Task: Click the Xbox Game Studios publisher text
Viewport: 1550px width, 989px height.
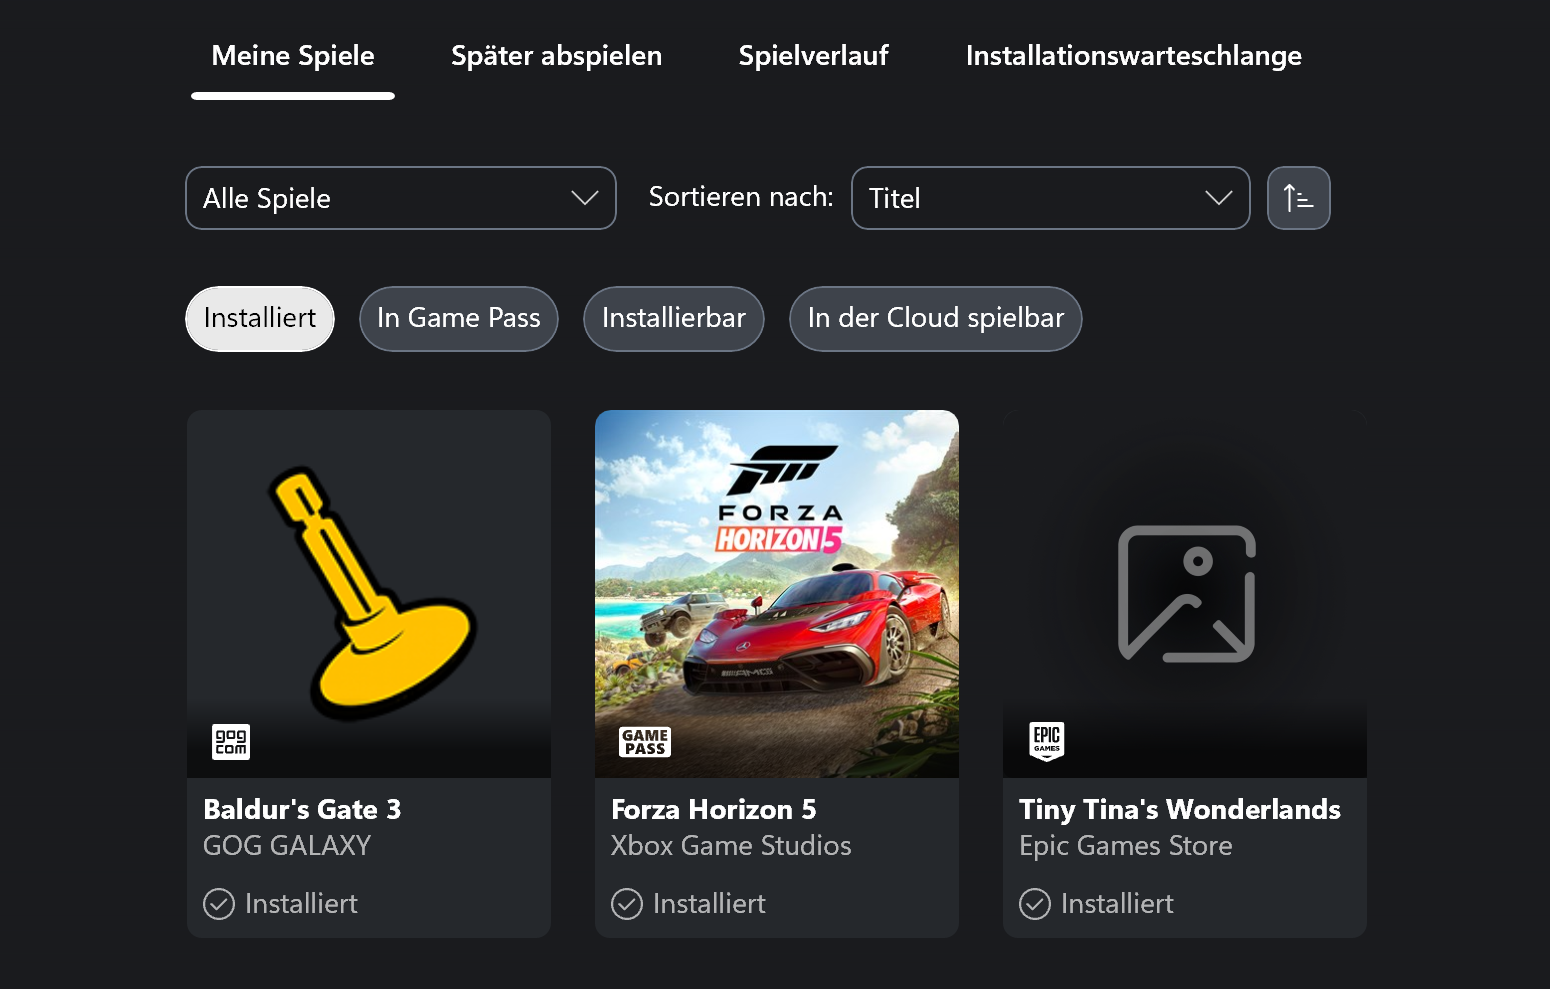Action: tap(731, 846)
